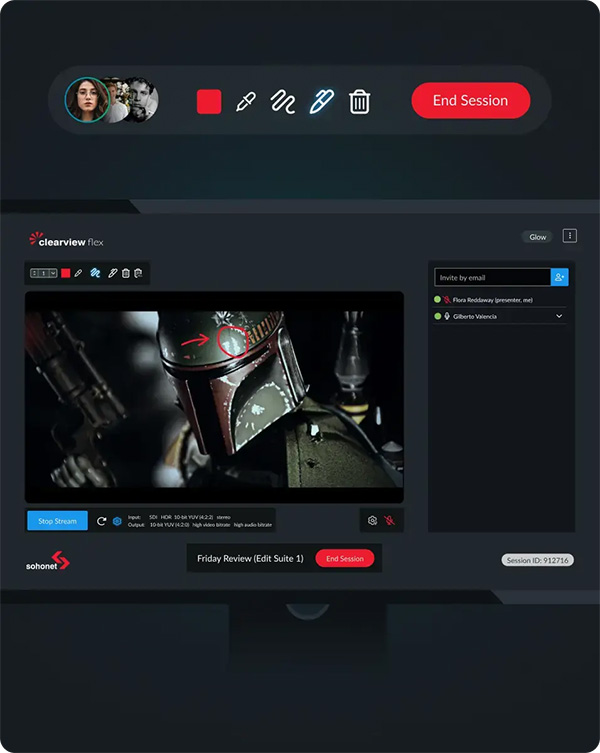Click the small pen tool above video
The width and height of the screenshot is (600, 753).
pyautogui.click(x=112, y=273)
